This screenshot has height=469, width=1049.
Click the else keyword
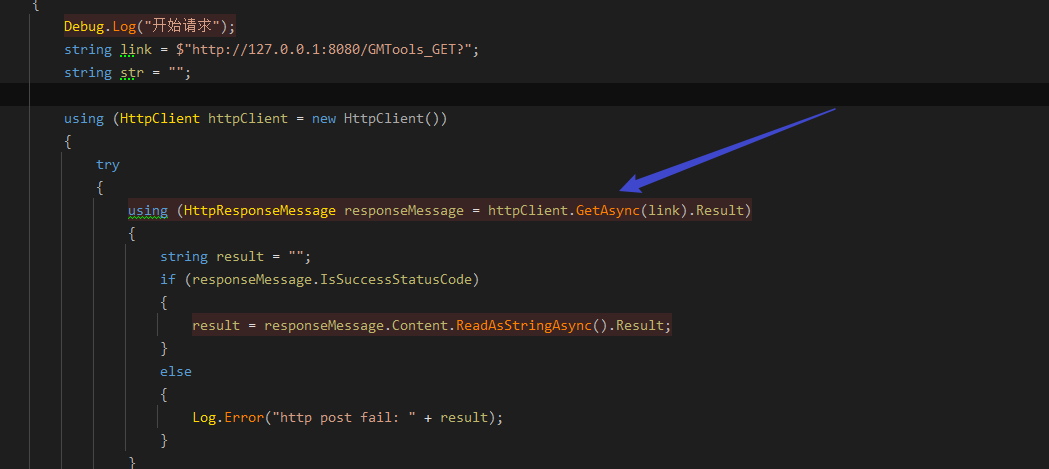pos(176,371)
